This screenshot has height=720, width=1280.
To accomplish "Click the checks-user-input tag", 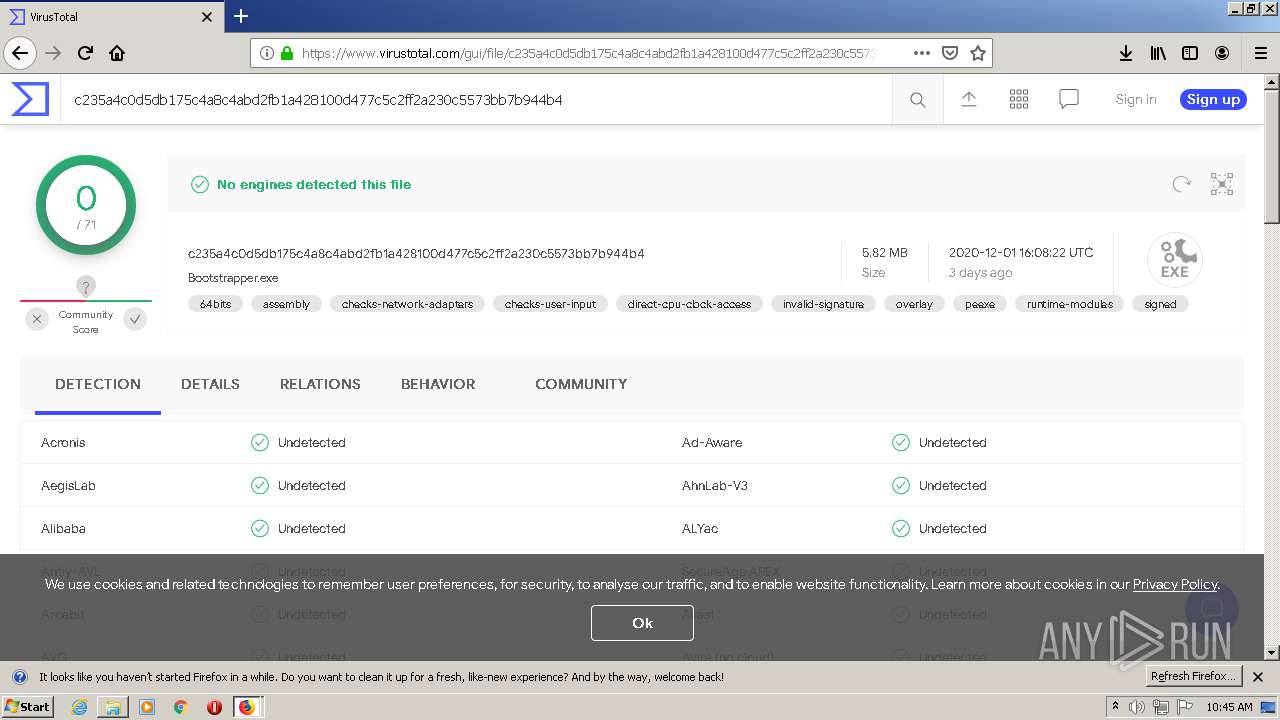I will click(x=550, y=304).
